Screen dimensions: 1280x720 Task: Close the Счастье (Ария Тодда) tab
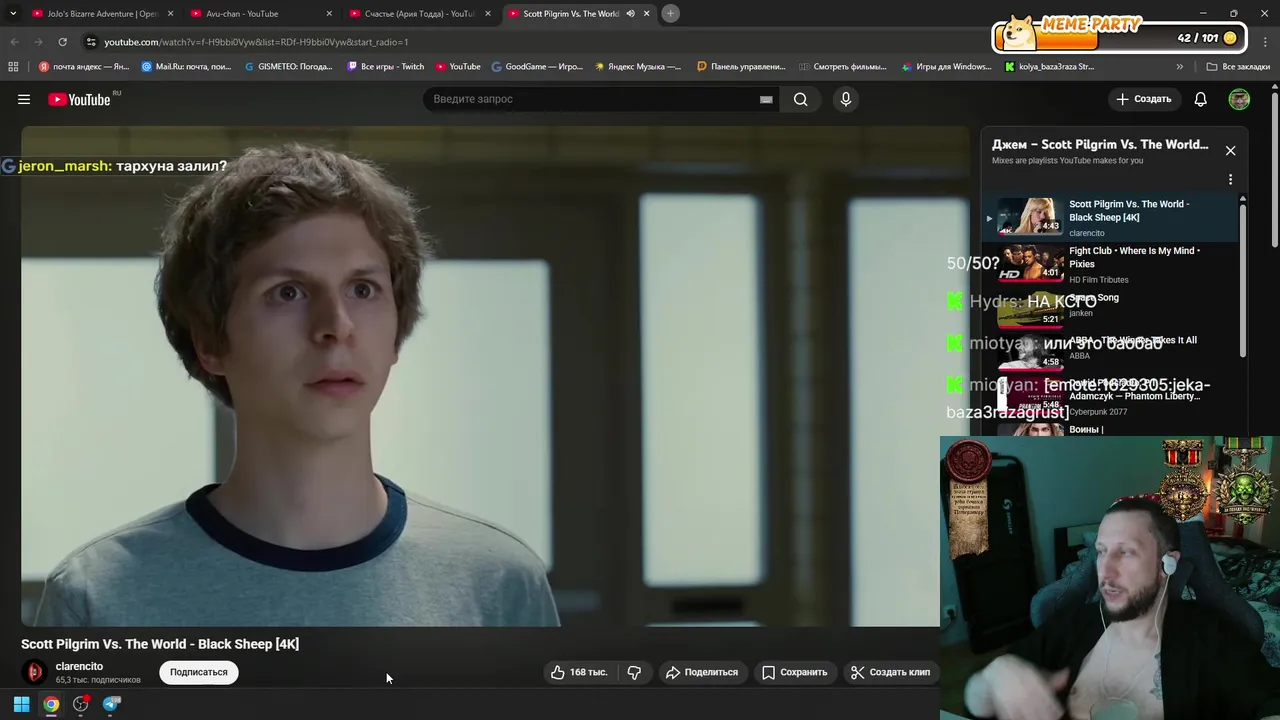click(x=488, y=14)
